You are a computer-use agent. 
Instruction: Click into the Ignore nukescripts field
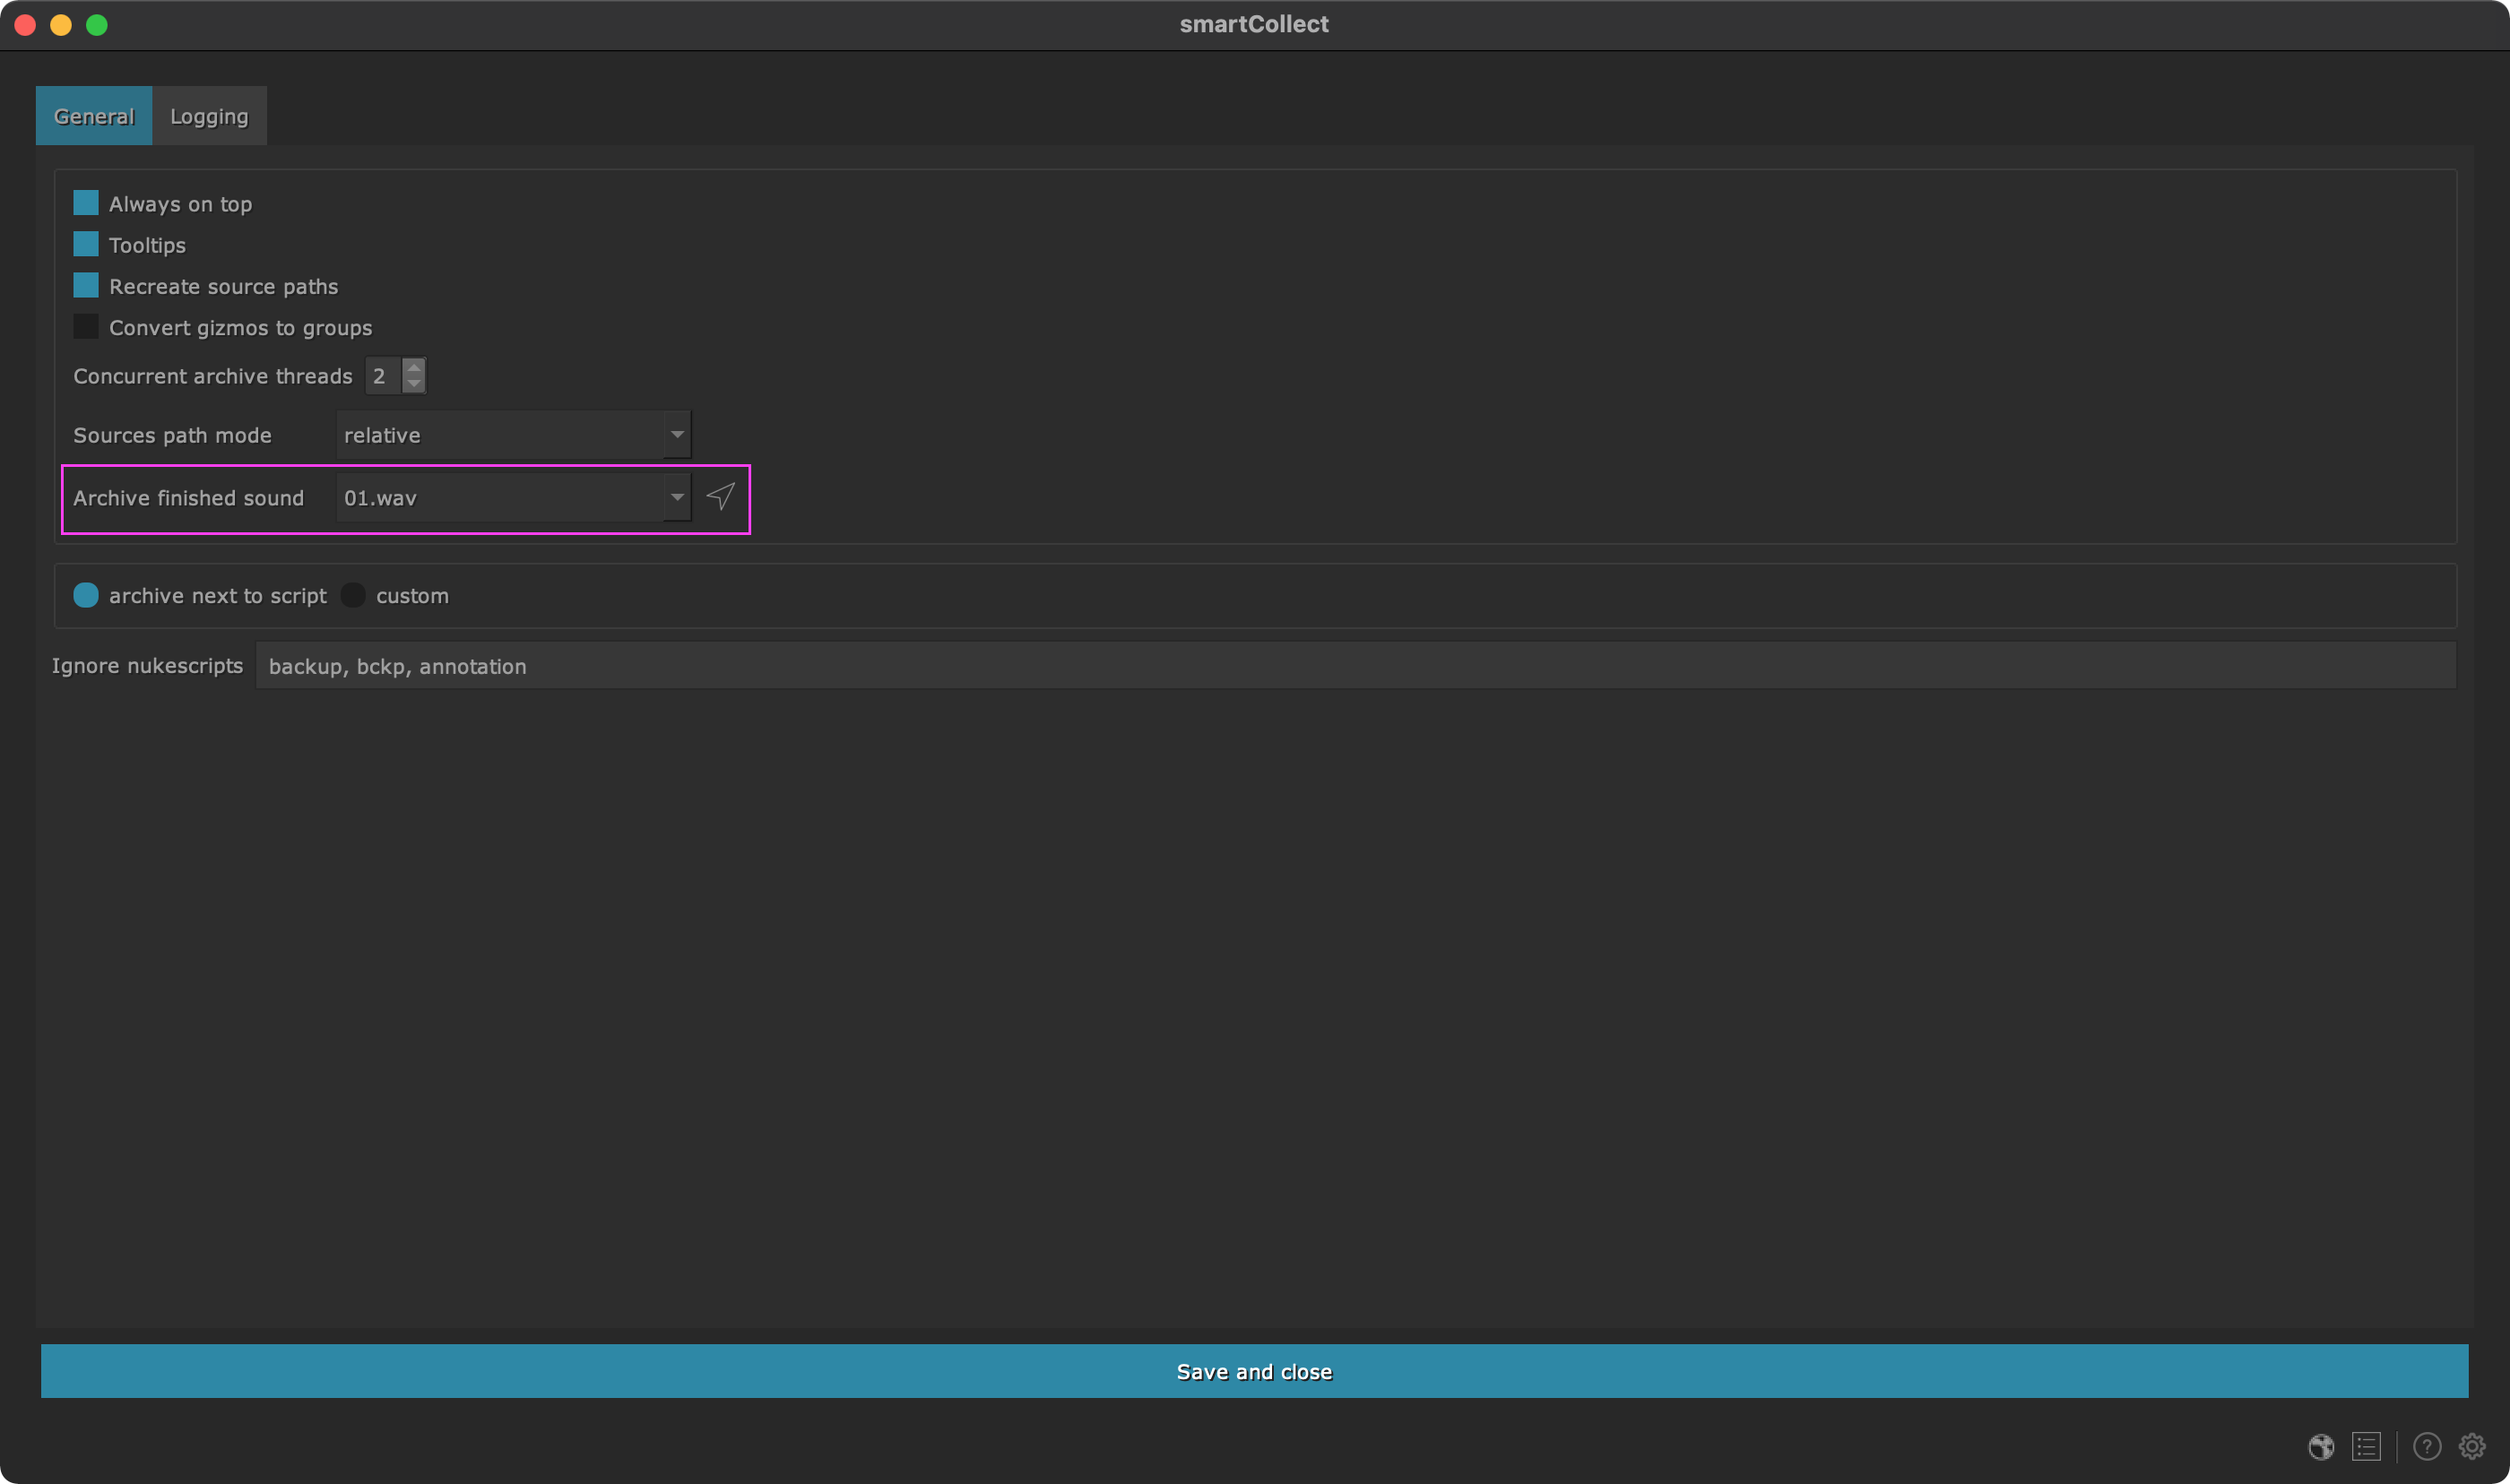[x=1355, y=666]
